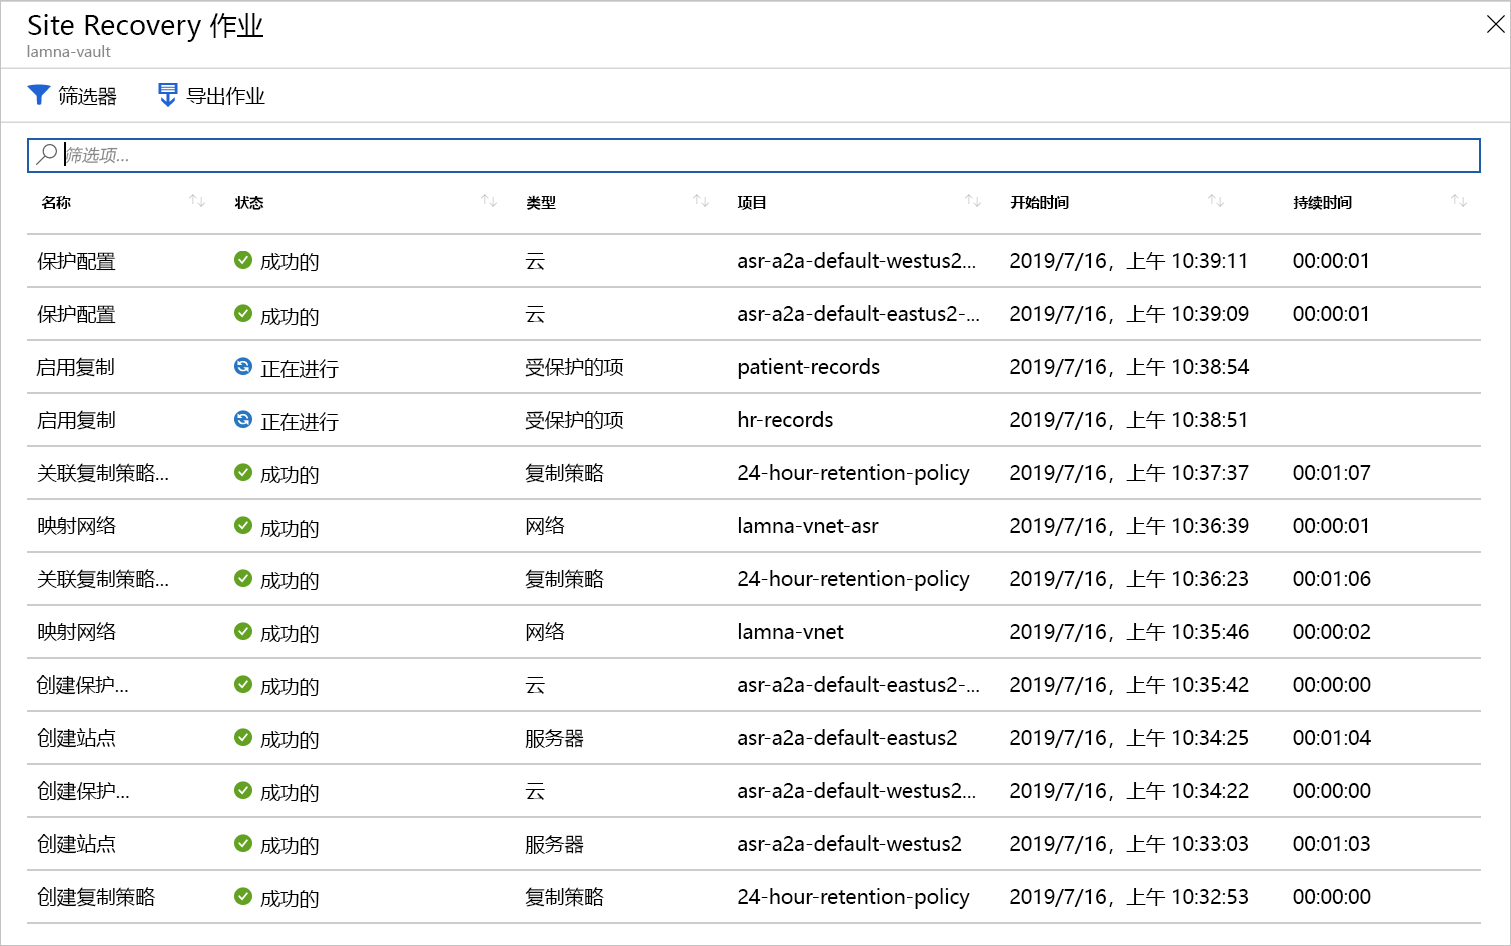The height and width of the screenshot is (946, 1511).
Task: Click the lamna-vault subtitle
Action: click(68, 52)
